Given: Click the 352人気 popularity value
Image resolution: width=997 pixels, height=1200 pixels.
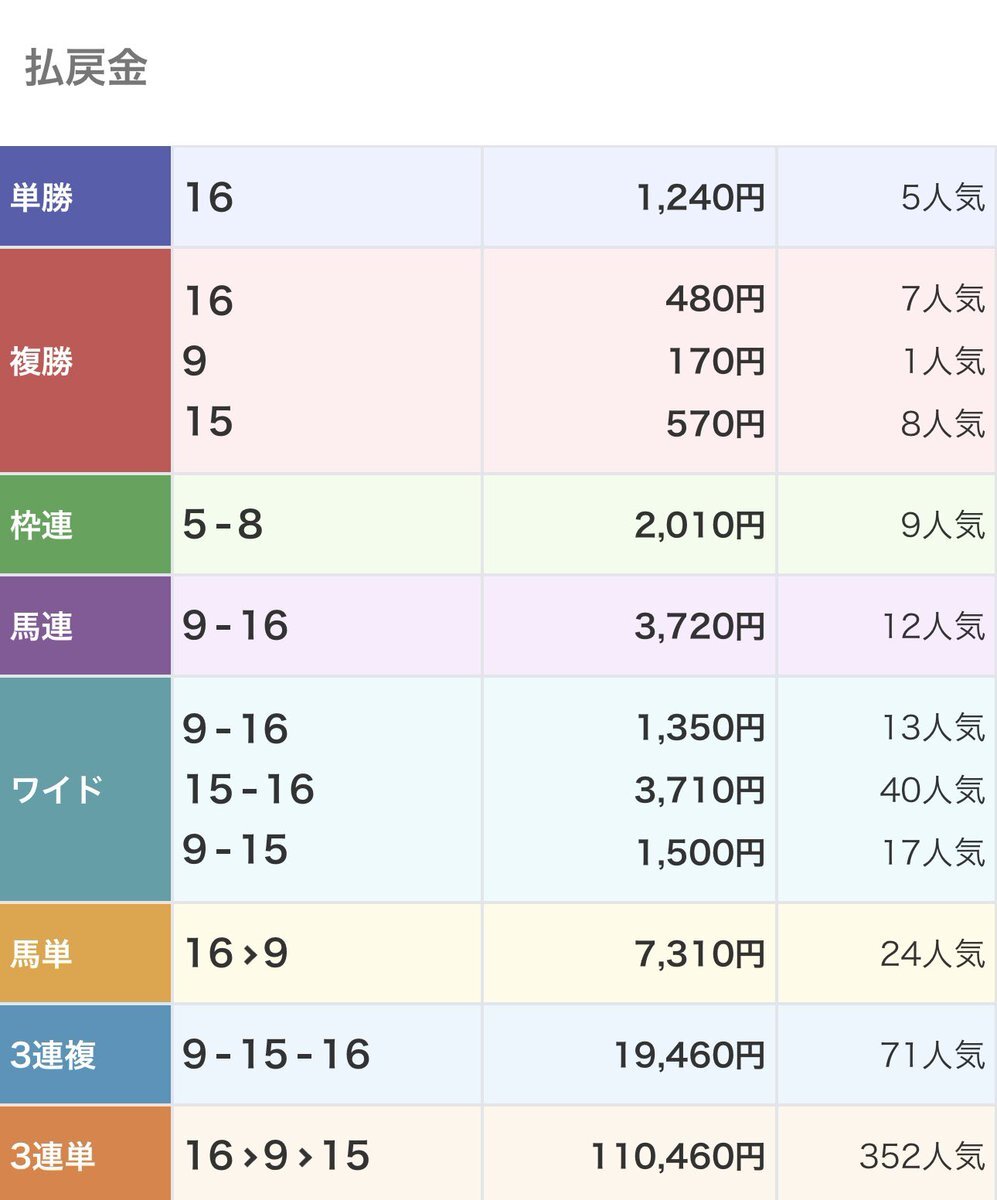Looking at the screenshot, I should [x=921, y=1157].
